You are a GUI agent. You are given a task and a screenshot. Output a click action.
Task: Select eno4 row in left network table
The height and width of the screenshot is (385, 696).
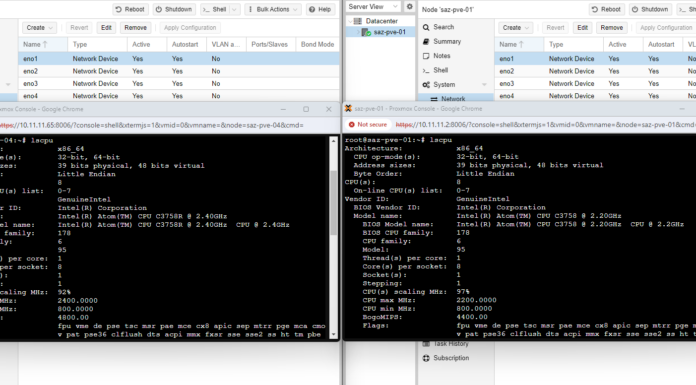coord(178,95)
